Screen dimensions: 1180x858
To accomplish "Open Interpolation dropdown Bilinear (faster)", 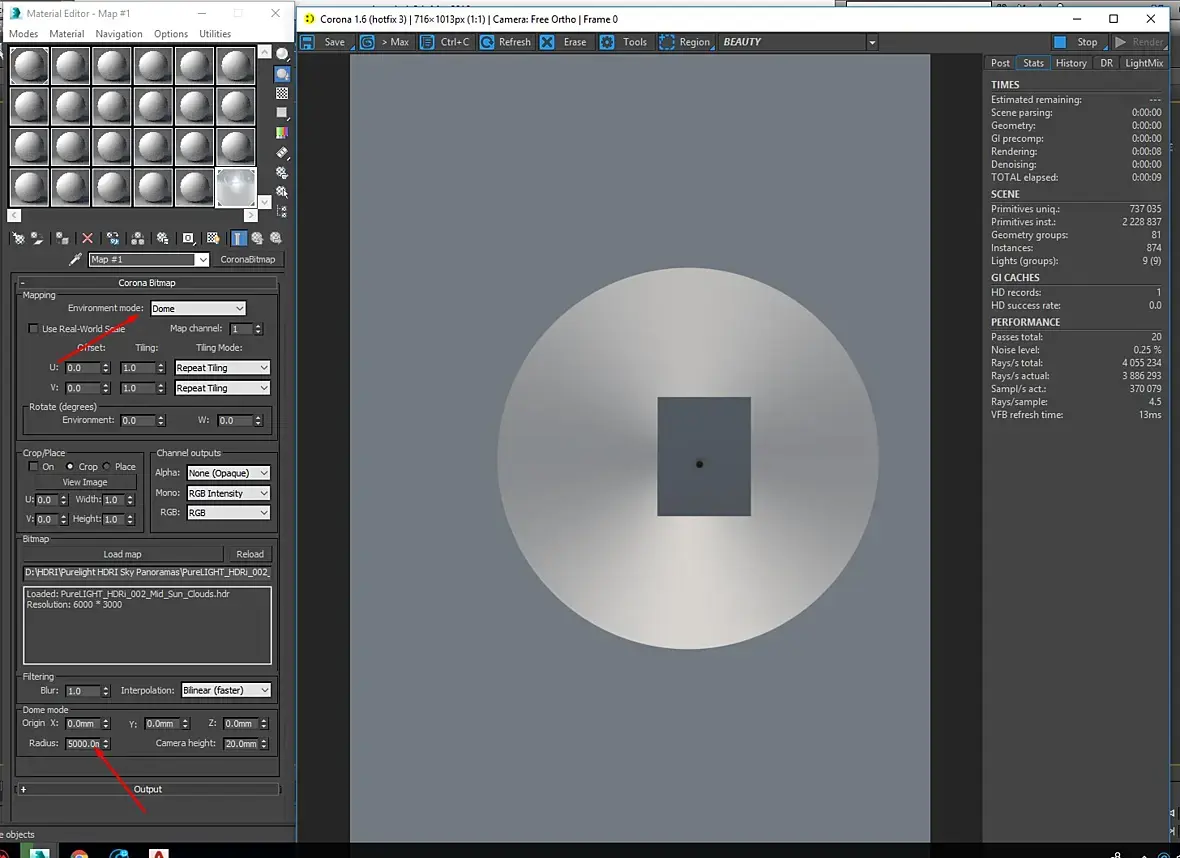I will pos(226,690).
